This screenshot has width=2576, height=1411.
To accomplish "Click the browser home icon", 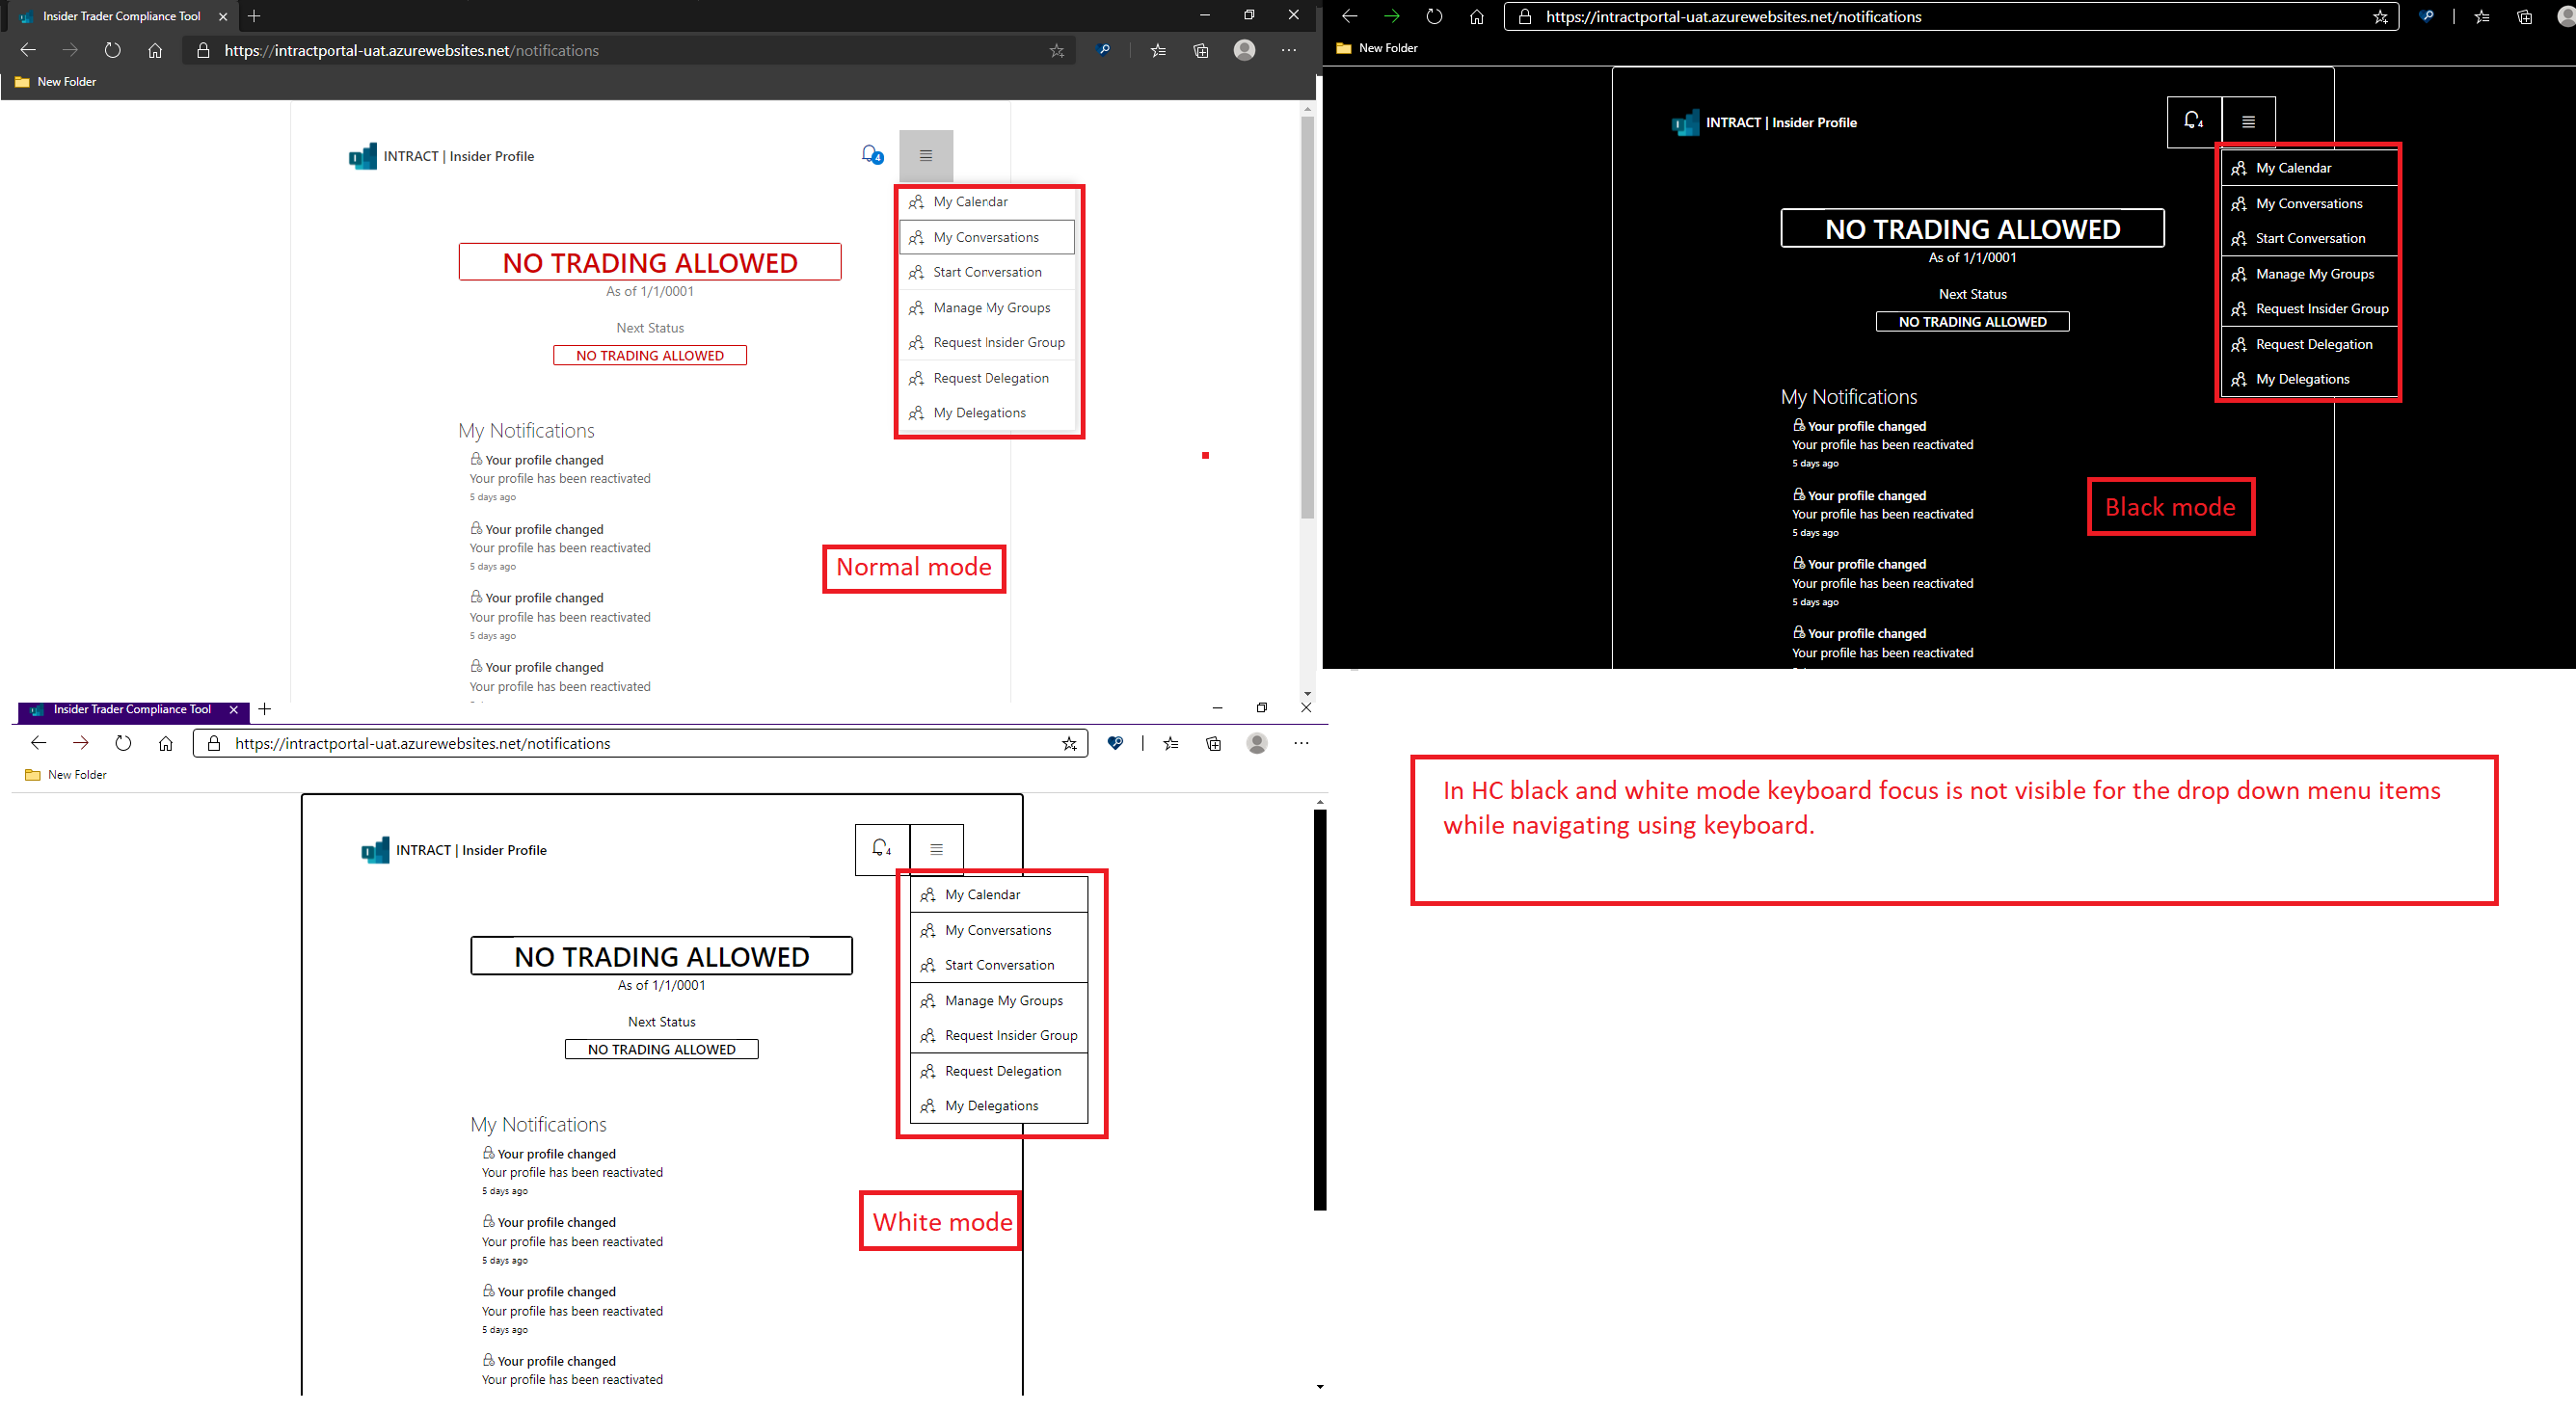I will pyautogui.click(x=155, y=50).
